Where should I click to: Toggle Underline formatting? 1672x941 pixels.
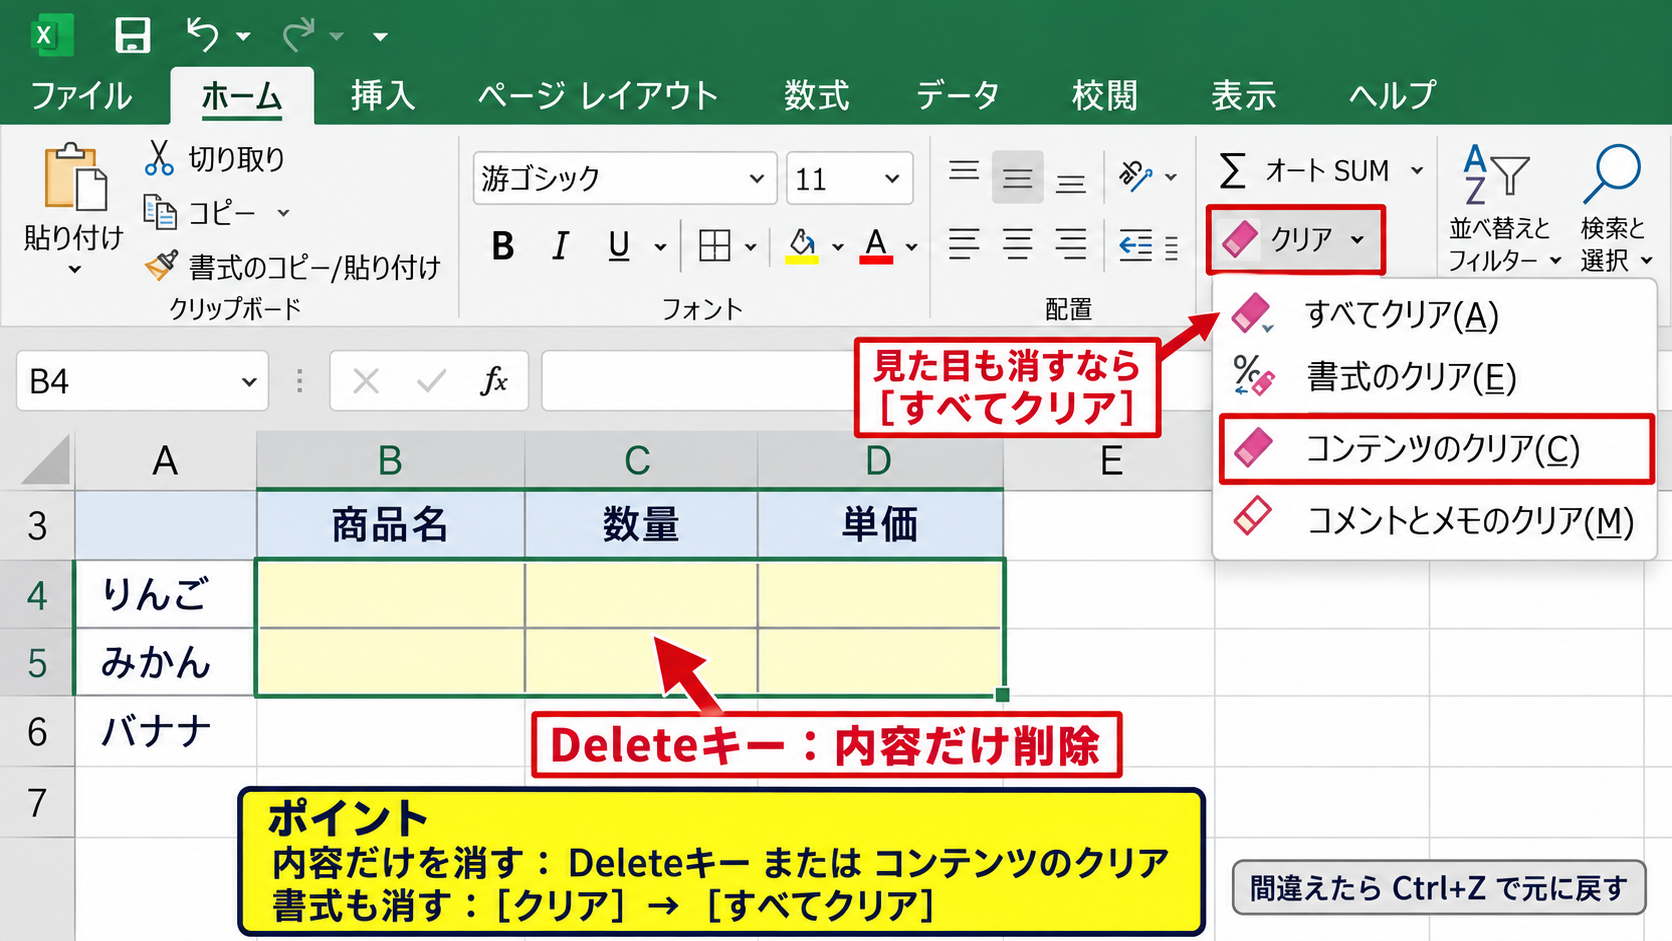pos(619,245)
